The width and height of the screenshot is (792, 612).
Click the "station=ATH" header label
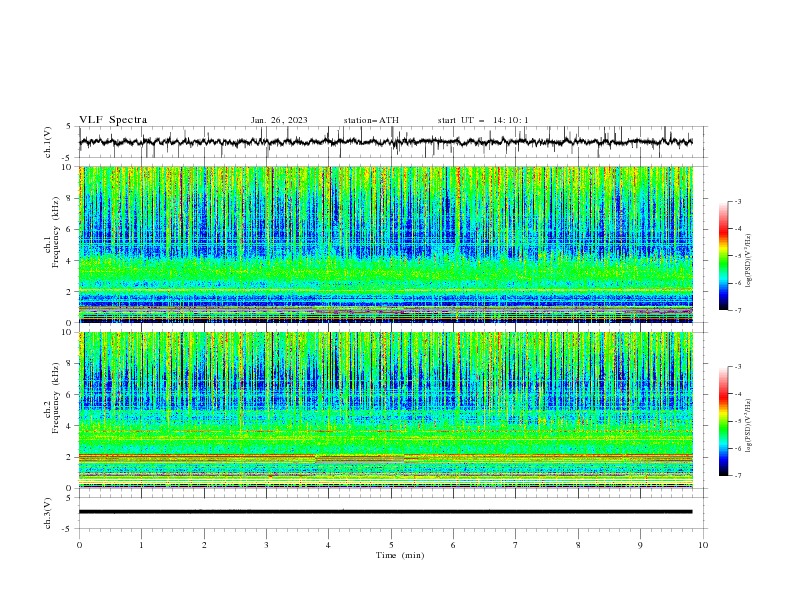371,120
